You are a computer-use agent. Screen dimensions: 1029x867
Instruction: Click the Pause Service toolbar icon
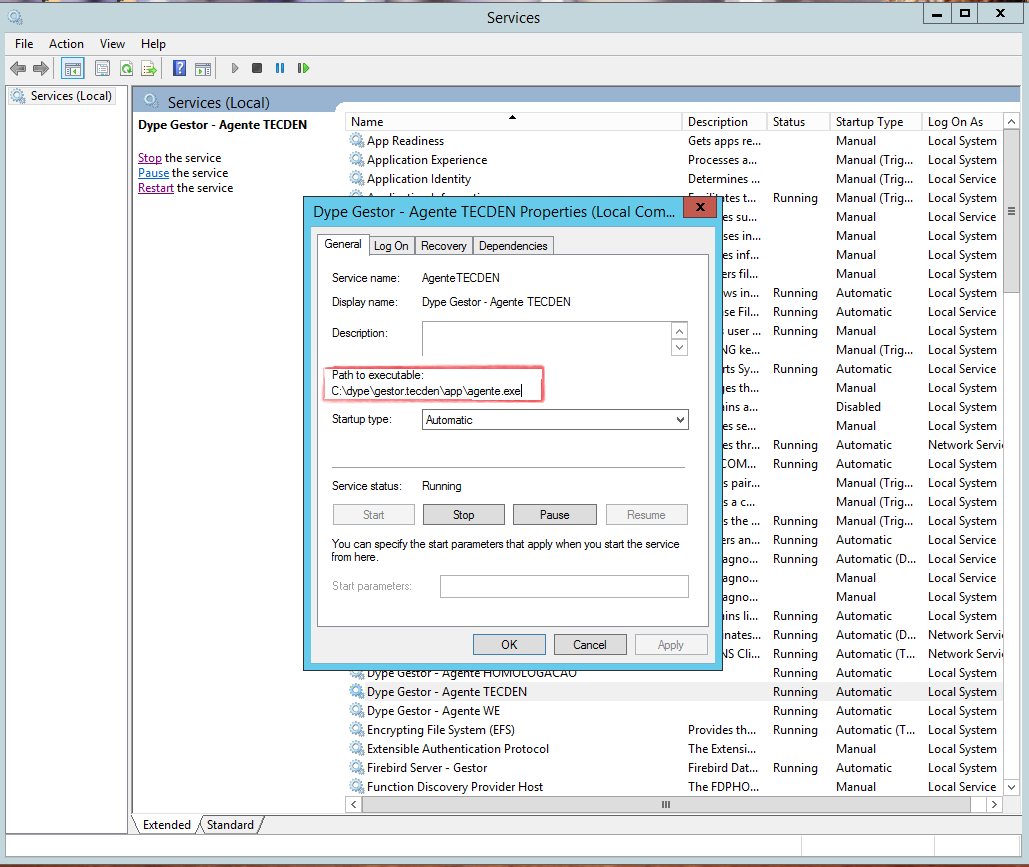tap(280, 68)
